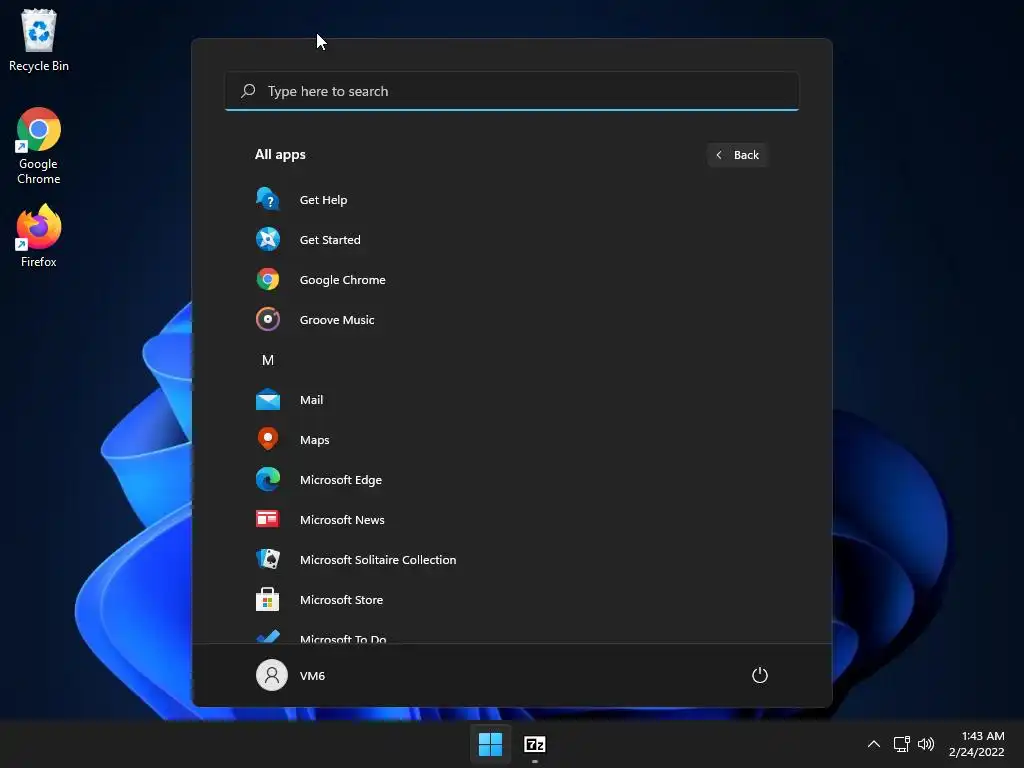Launch Get Started icon in All apps
1024x768 pixels.
(268, 240)
